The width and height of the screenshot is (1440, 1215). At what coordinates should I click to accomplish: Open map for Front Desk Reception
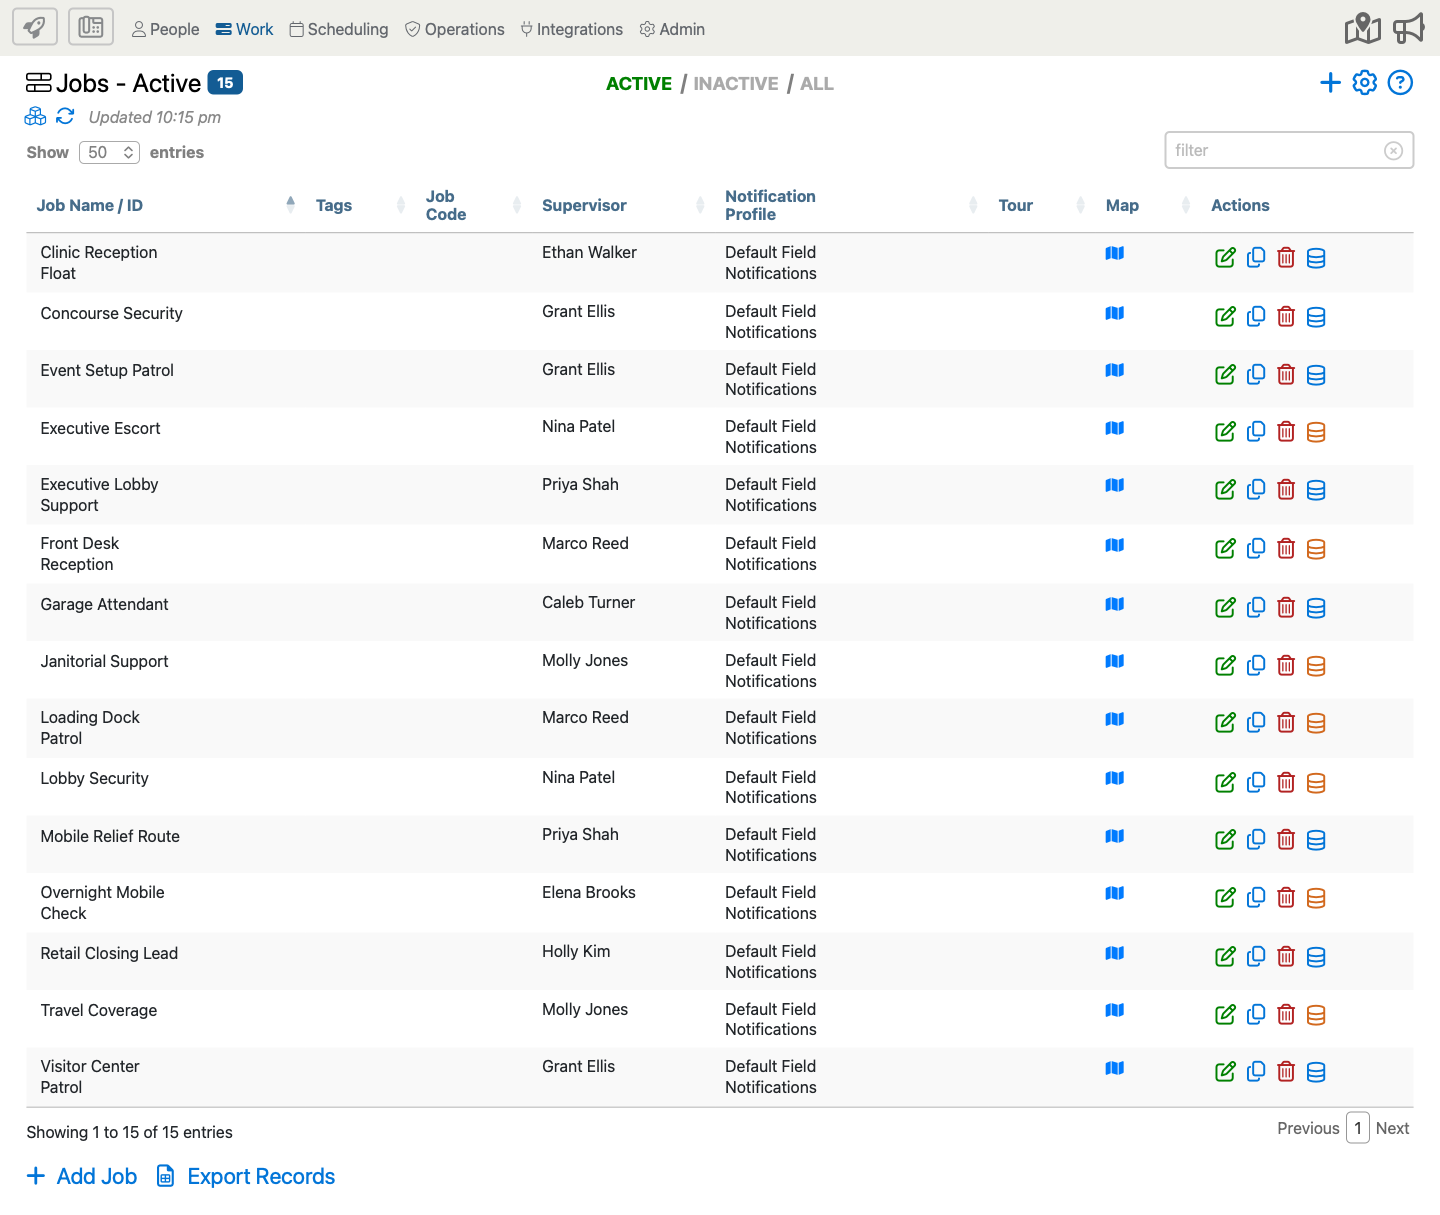(1115, 546)
